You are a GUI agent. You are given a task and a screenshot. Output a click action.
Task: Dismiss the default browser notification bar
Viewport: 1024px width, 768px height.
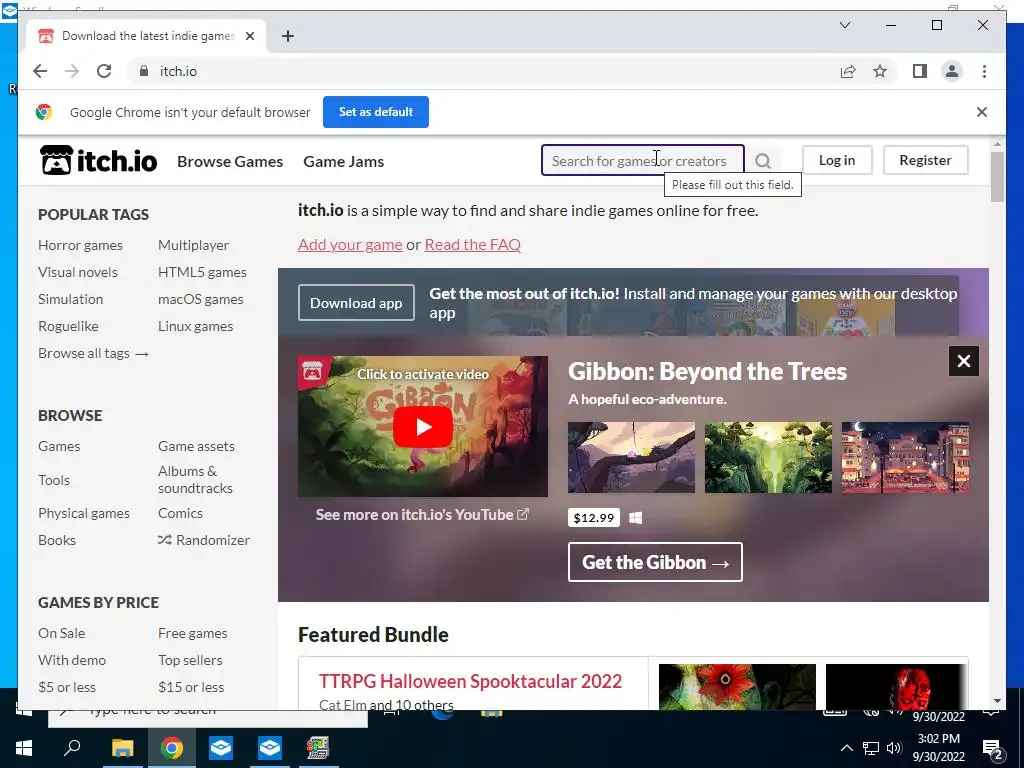(982, 112)
